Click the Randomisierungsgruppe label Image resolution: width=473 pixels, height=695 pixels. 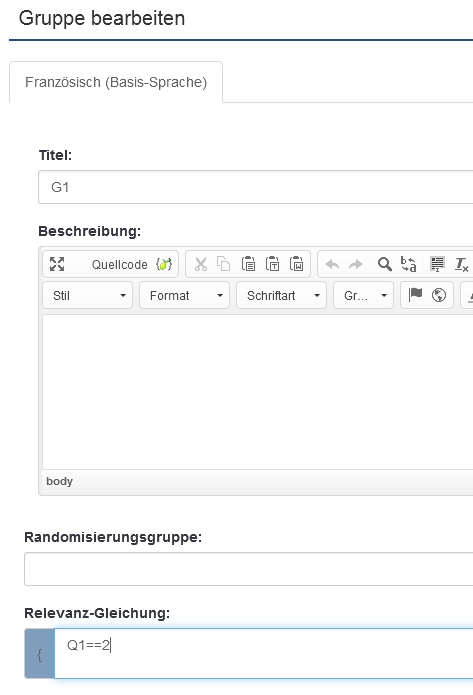tap(113, 537)
